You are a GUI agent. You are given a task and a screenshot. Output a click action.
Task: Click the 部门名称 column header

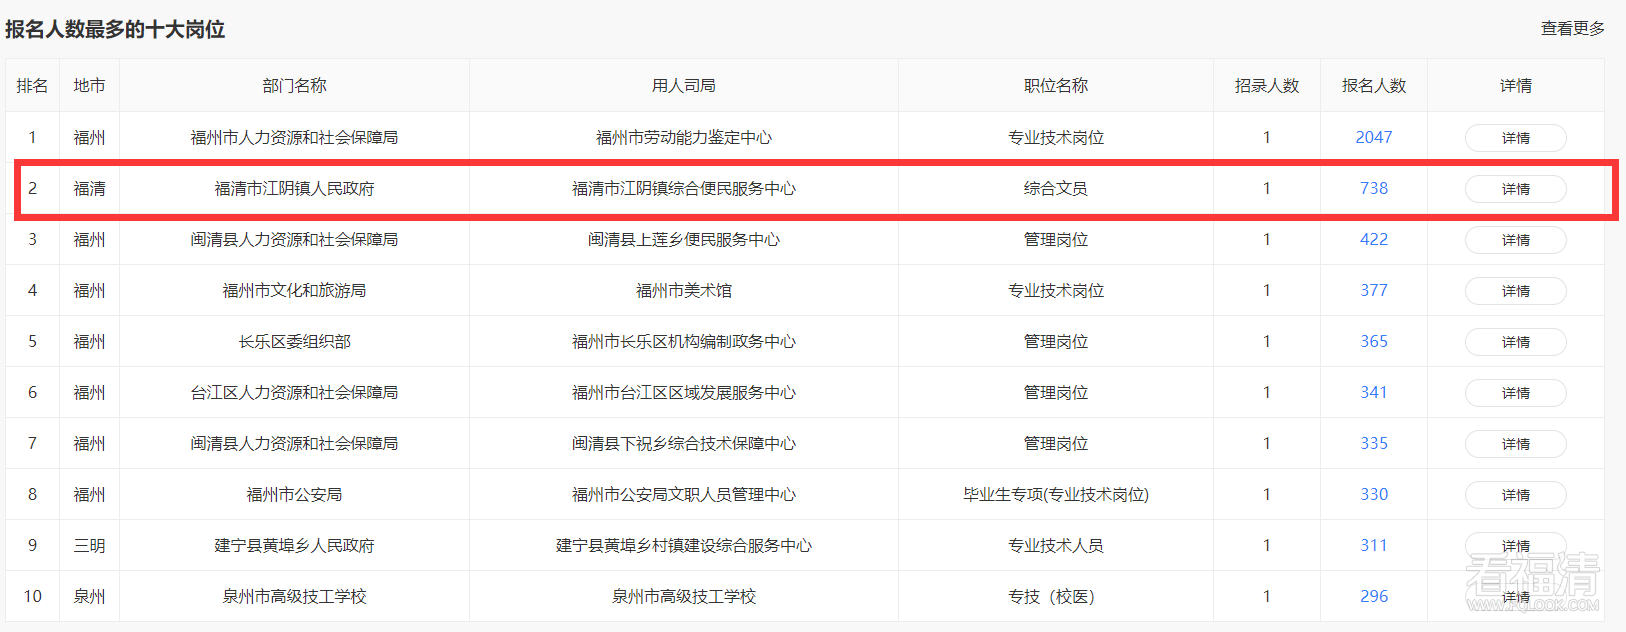(294, 86)
